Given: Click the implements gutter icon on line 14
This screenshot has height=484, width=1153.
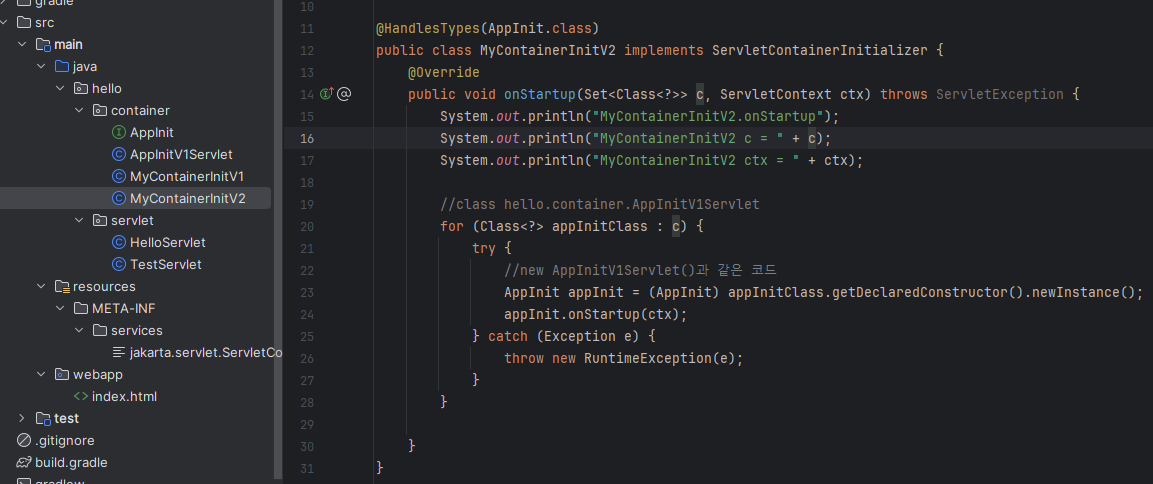Looking at the screenshot, I should pos(327,93).
